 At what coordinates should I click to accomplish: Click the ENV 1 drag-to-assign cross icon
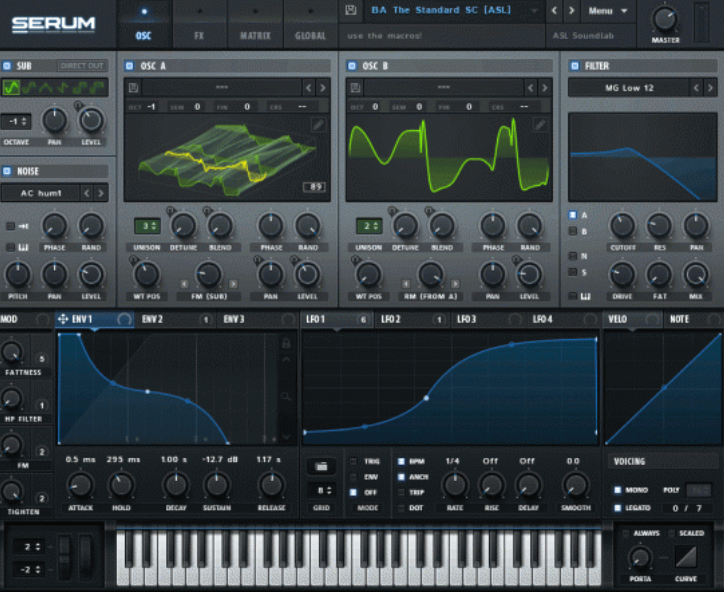pos(63,319)
